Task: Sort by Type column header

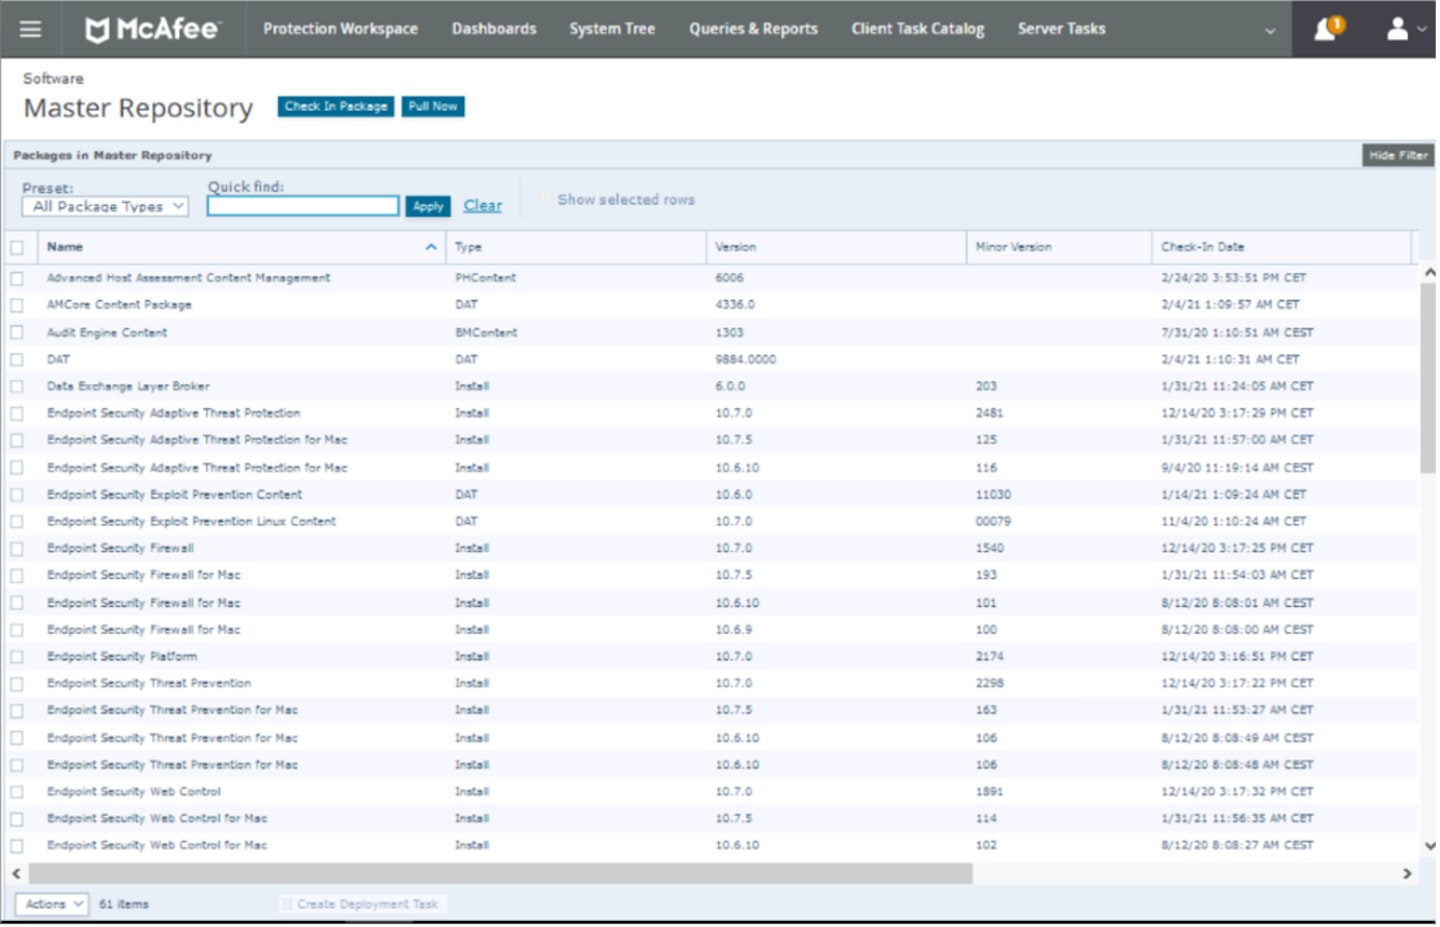Action: [x=468, y=247]
